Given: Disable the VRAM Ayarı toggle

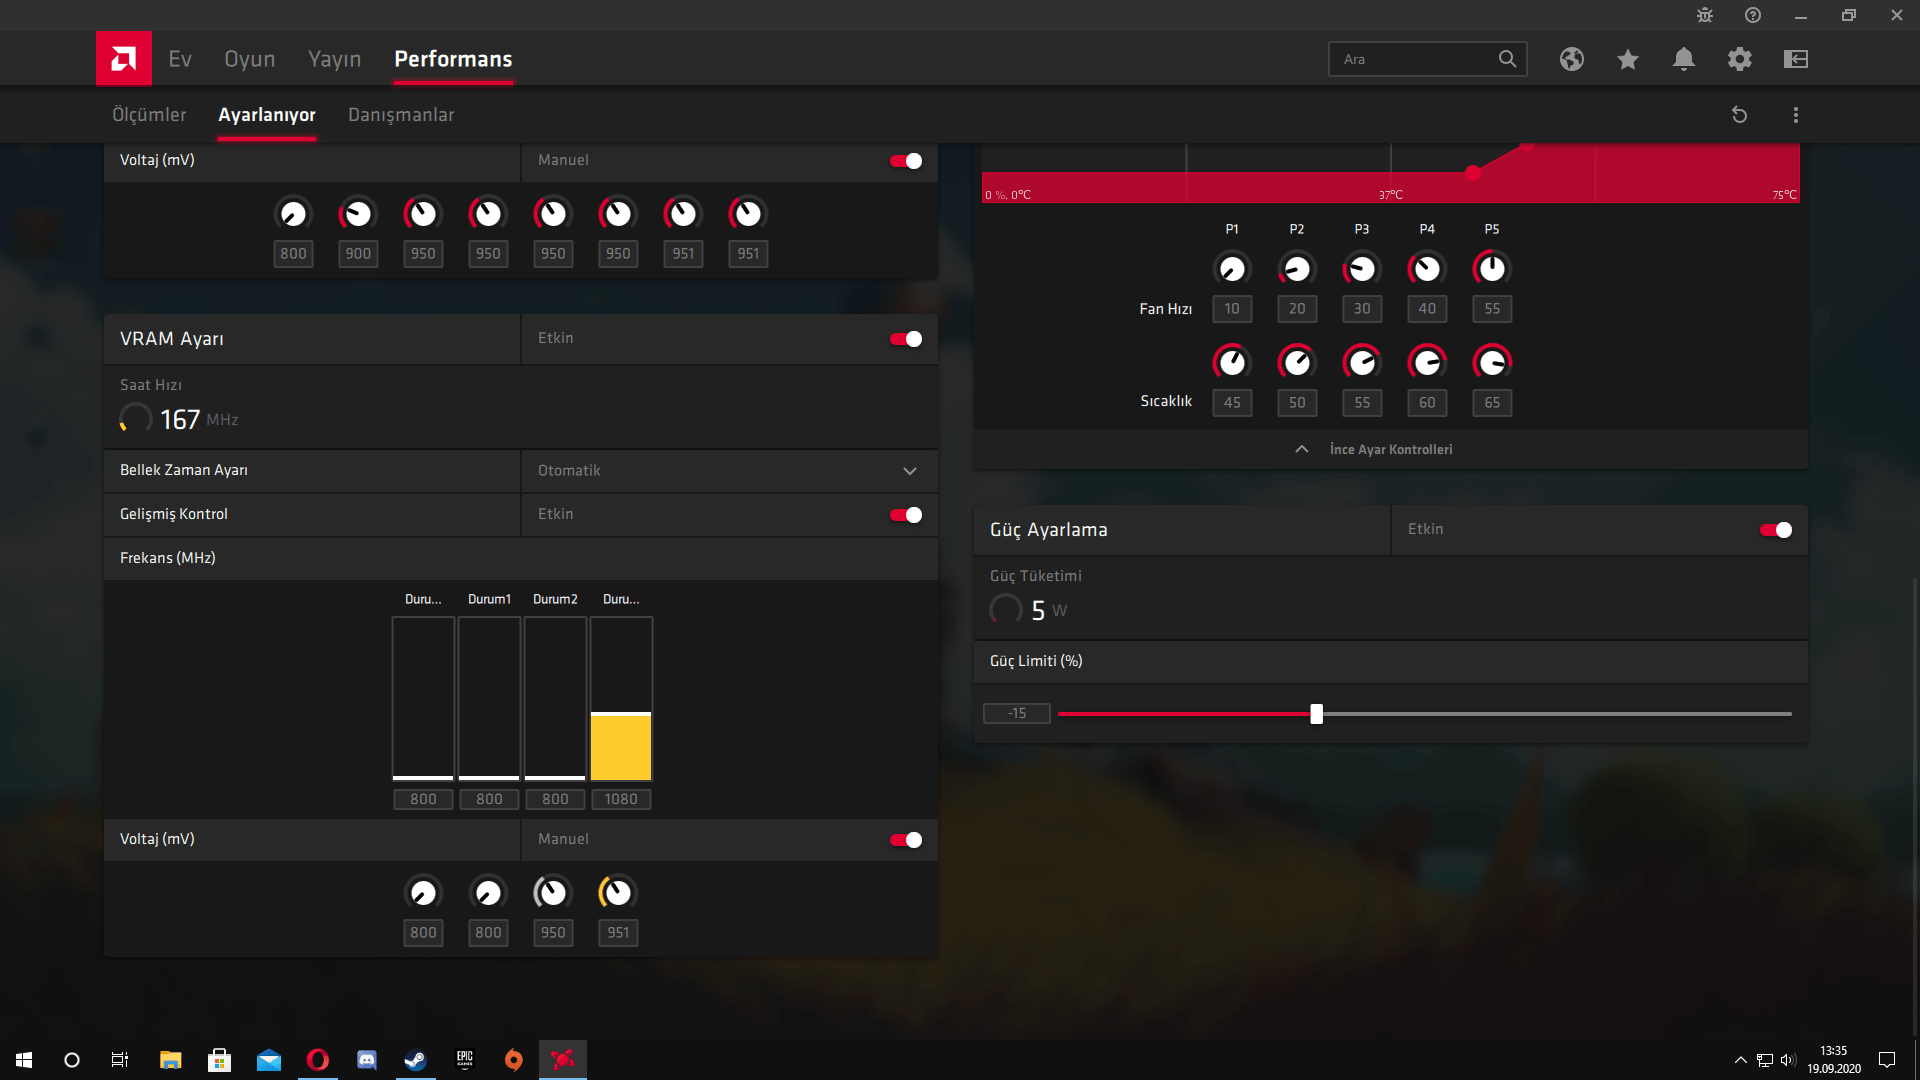Looking at the screenshot, I should 906,339.
